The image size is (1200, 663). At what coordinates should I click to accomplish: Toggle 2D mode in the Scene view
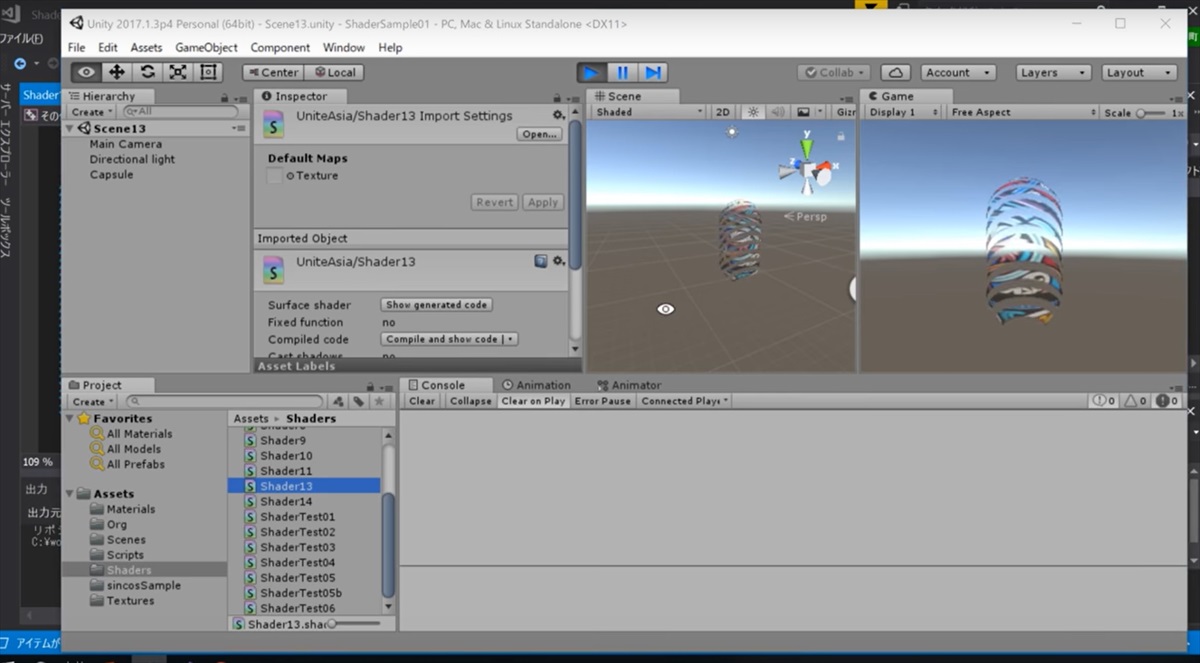coord(722,112)
